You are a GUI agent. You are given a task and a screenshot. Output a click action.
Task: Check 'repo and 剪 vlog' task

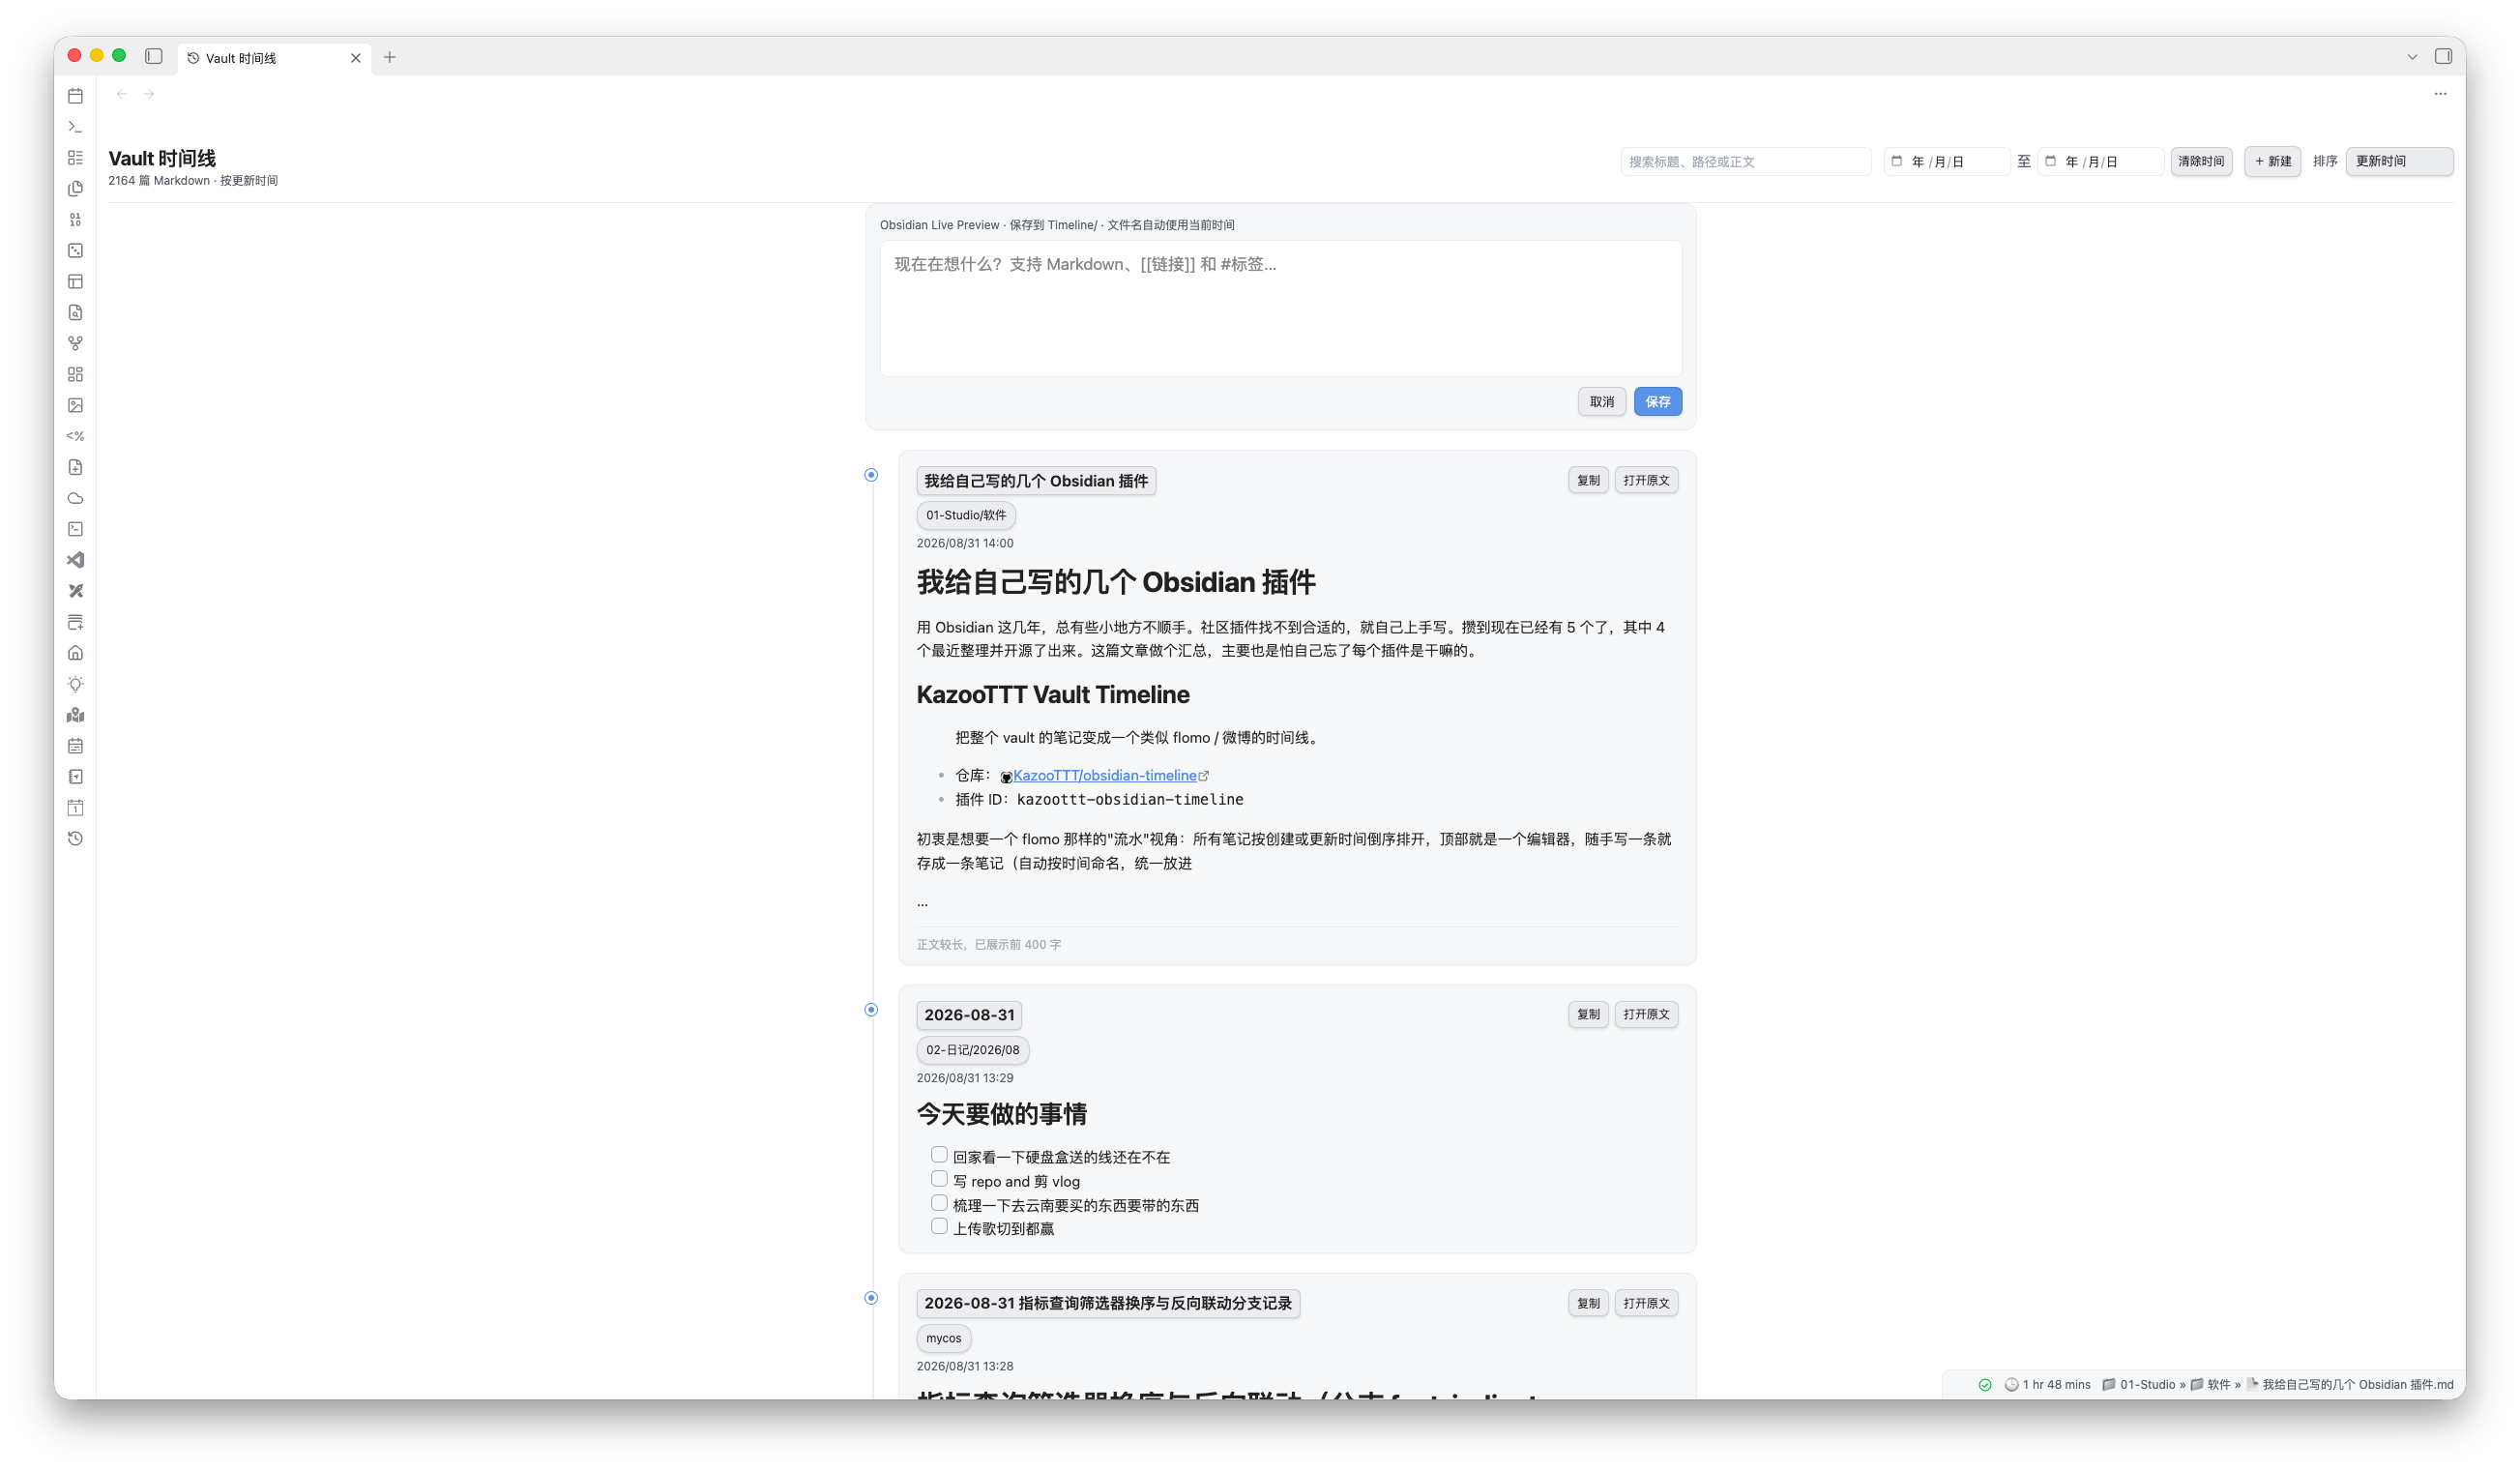click(x=939, y=1180)
